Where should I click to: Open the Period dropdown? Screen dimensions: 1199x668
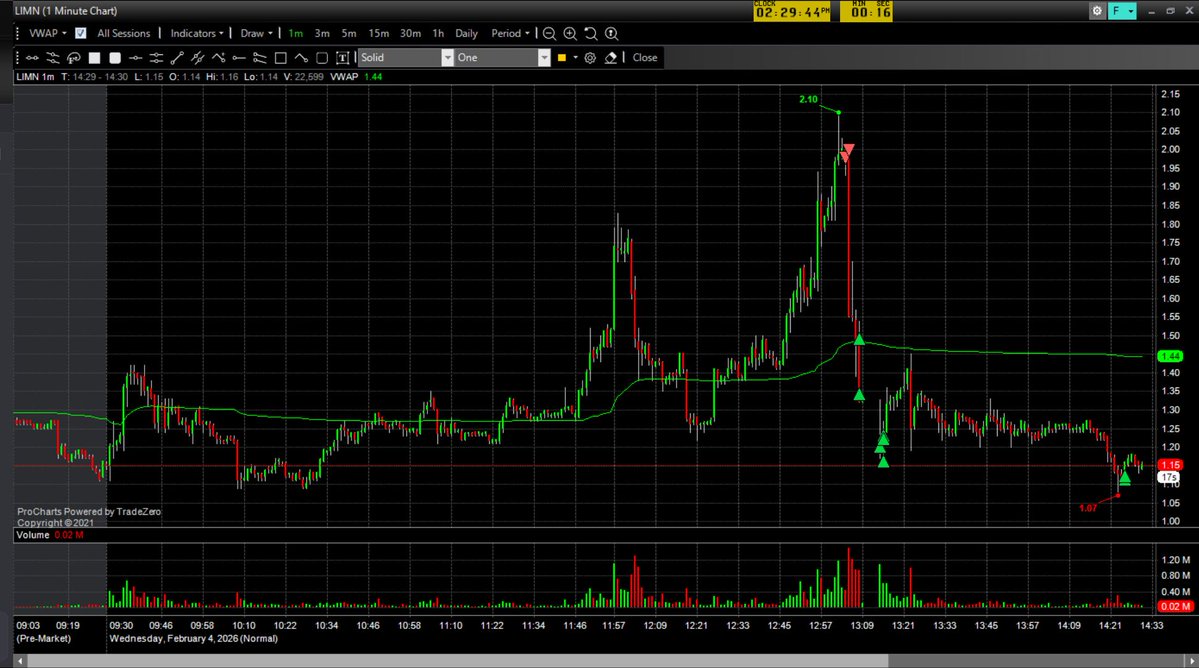(x=510, y=34)
